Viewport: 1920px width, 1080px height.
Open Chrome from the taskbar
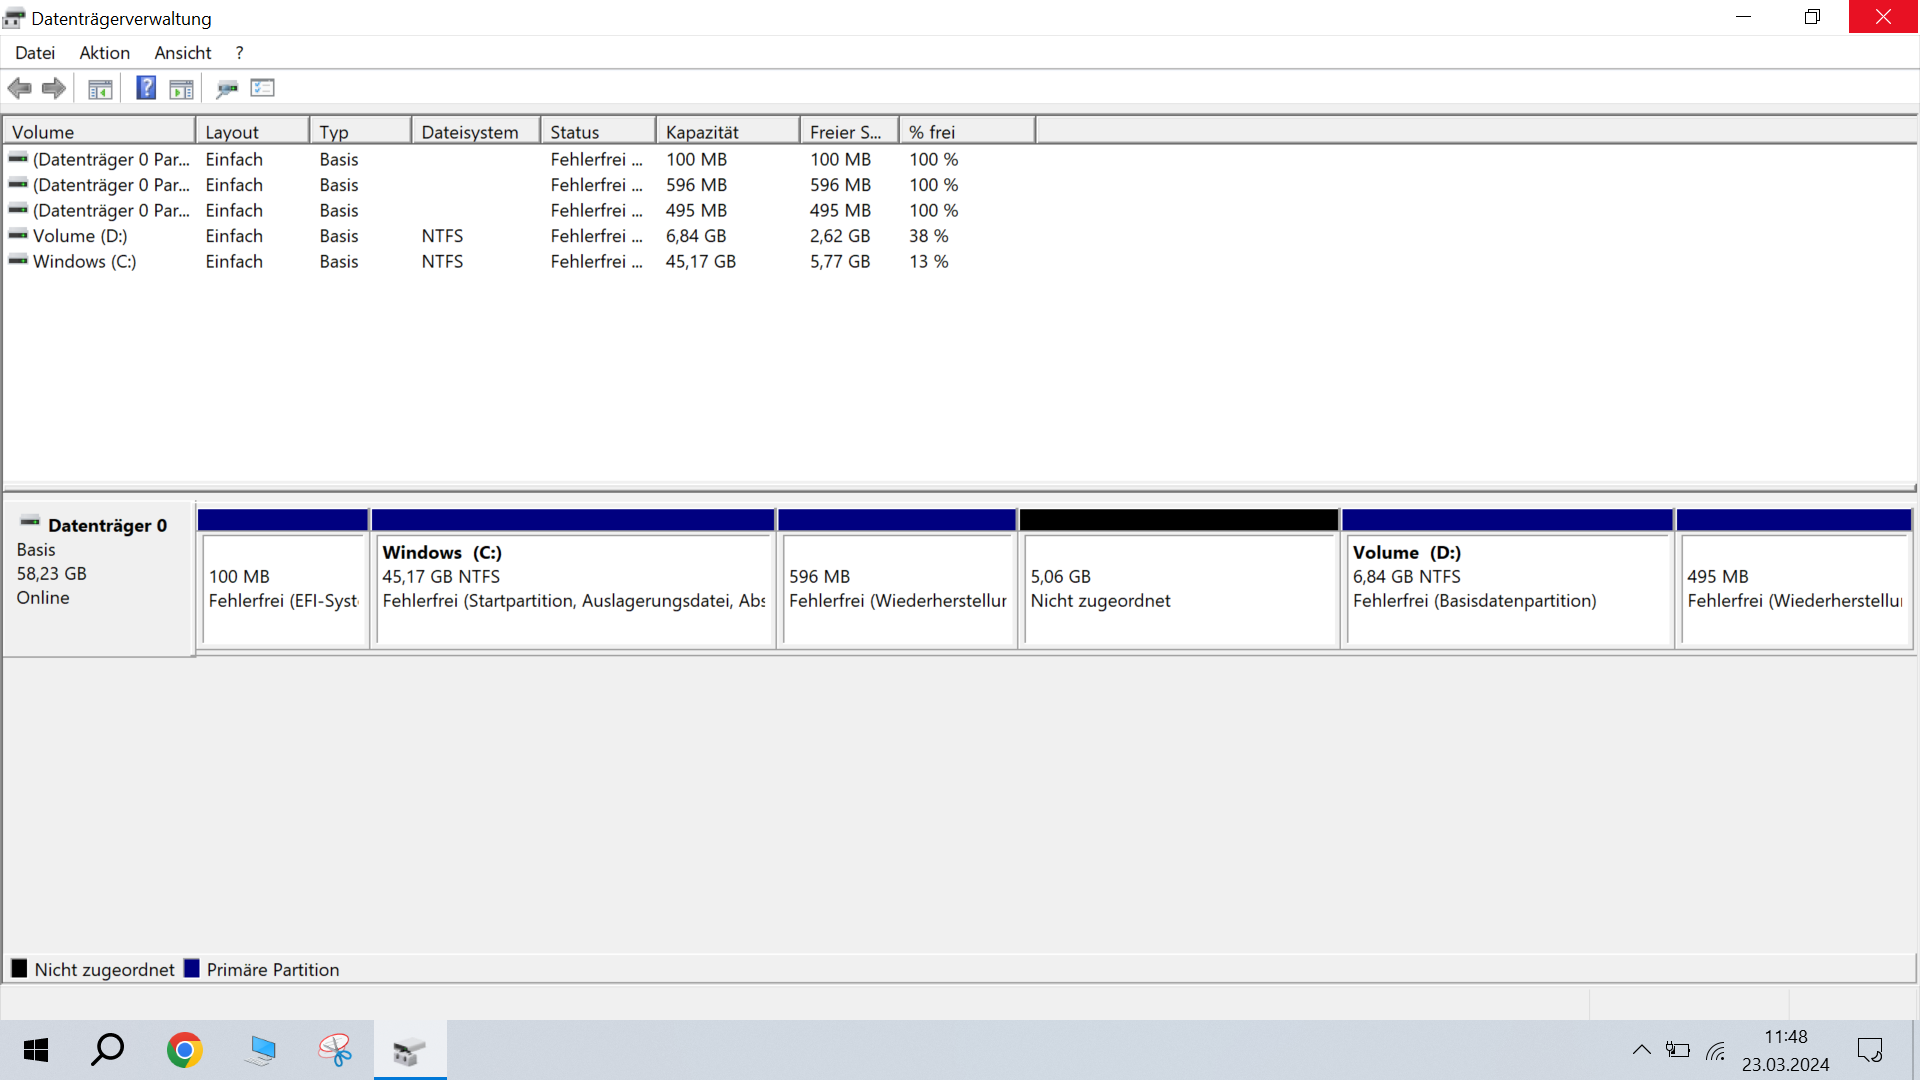coord(185,1050)
